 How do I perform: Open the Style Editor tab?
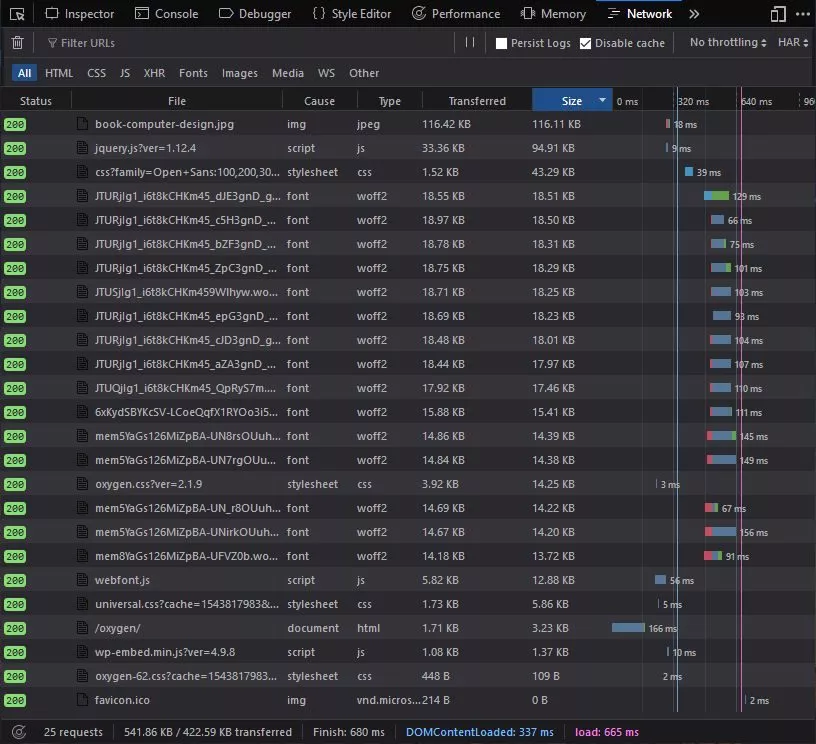click(351, 14)
